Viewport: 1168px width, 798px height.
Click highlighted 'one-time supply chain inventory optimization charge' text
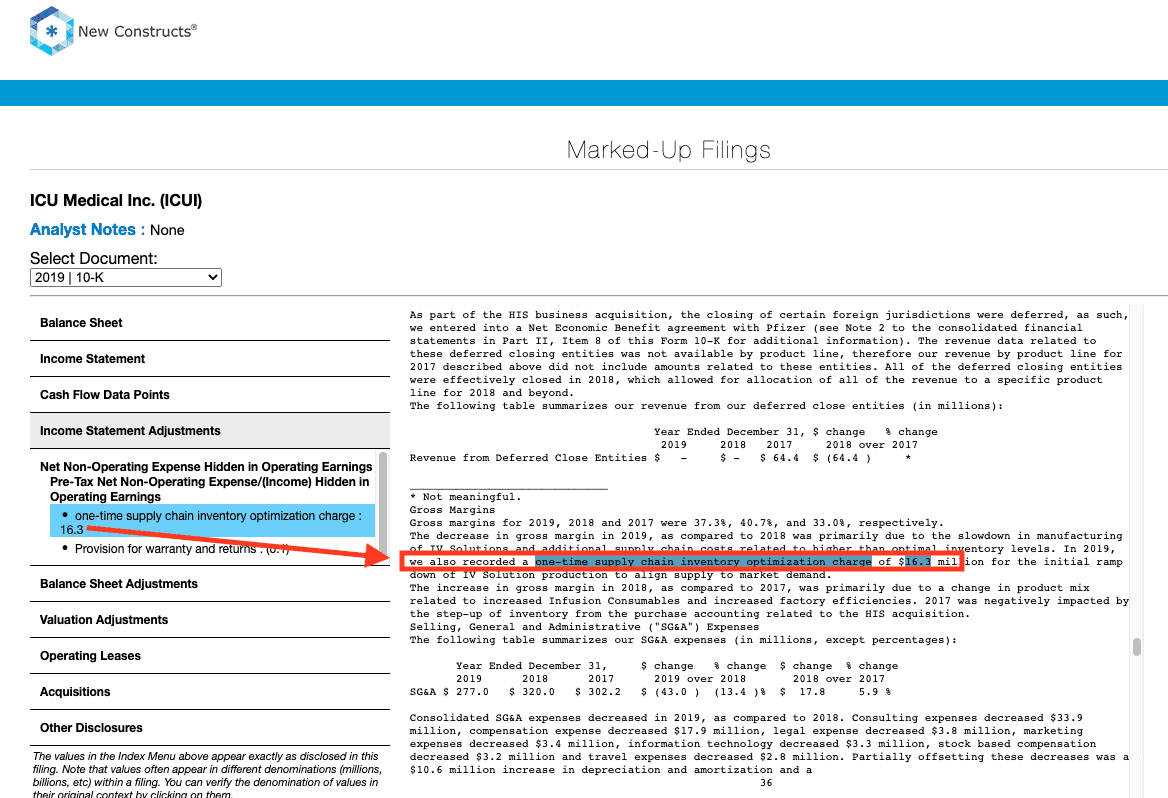(x=703, y=562)
